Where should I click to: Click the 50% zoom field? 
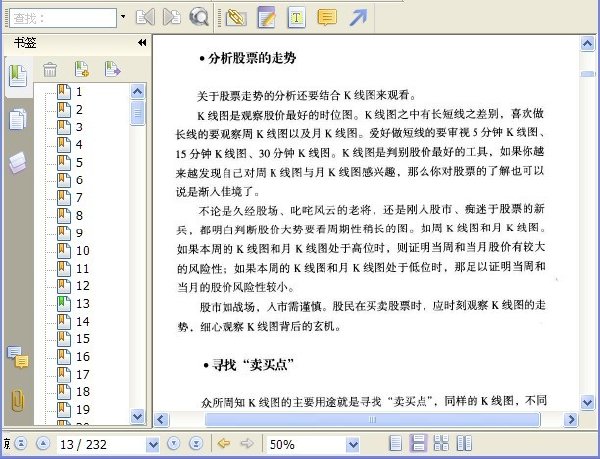pos(307,444)
